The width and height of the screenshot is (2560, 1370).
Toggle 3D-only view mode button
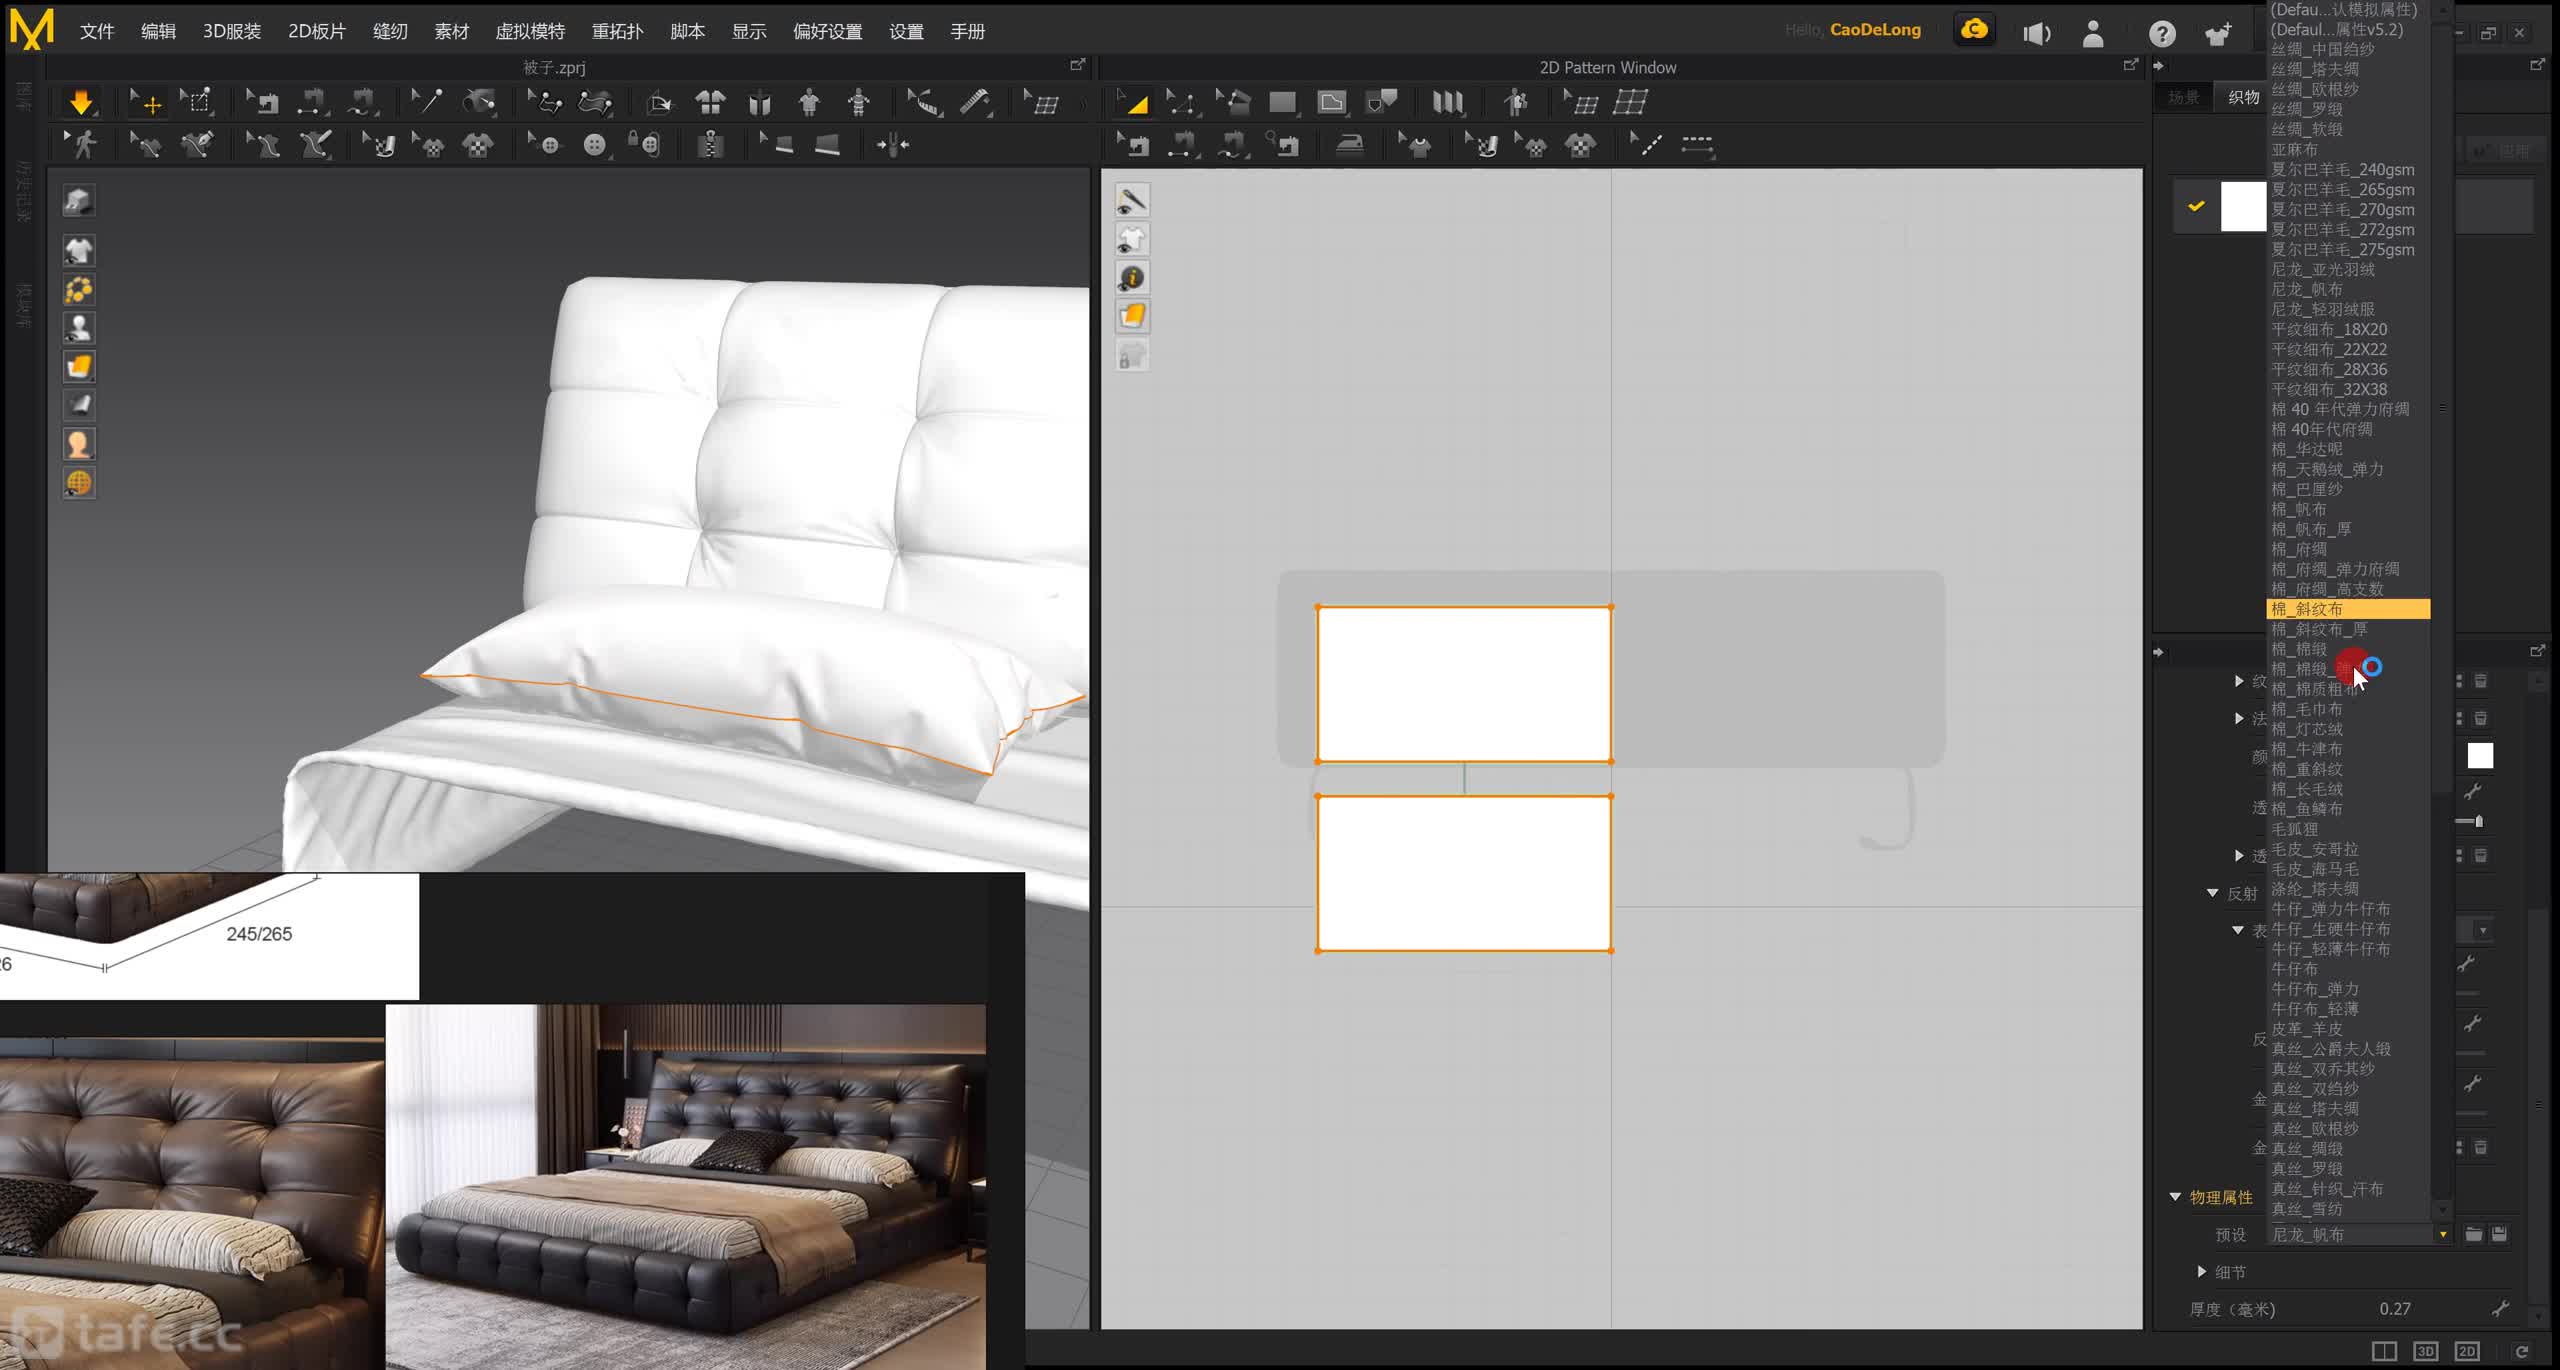pyautogui.click(x=2425, y=1351)
